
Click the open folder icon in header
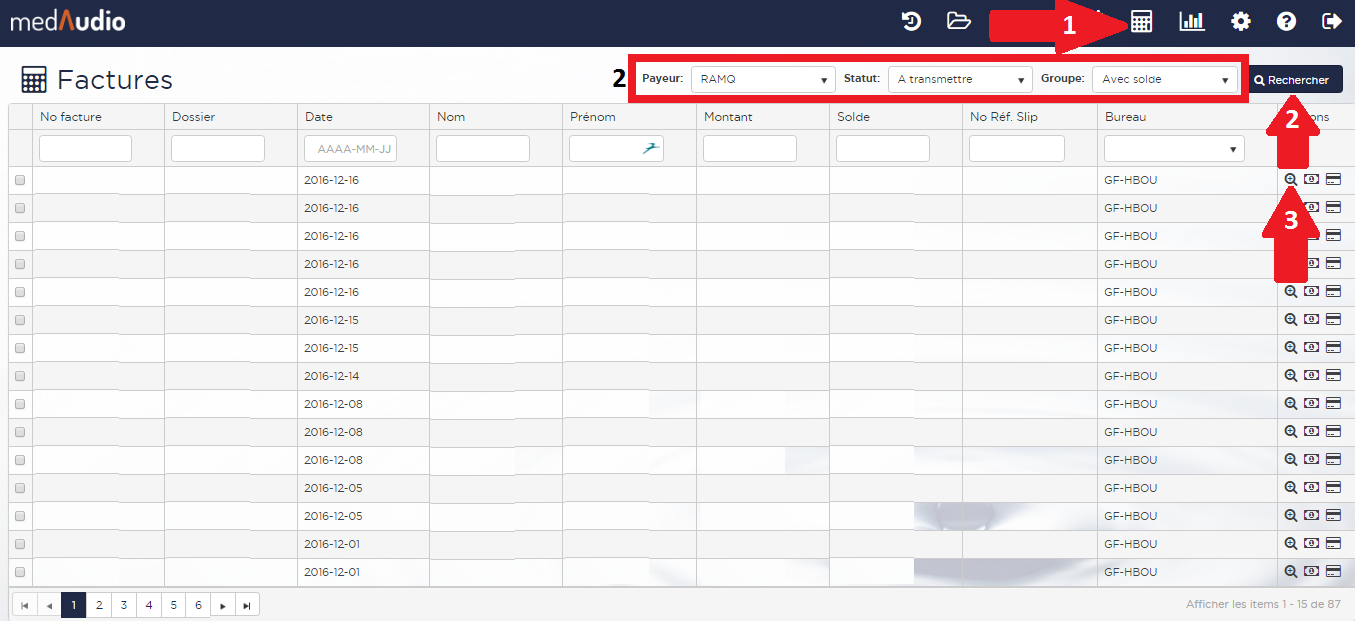click(x=959, y=21)
